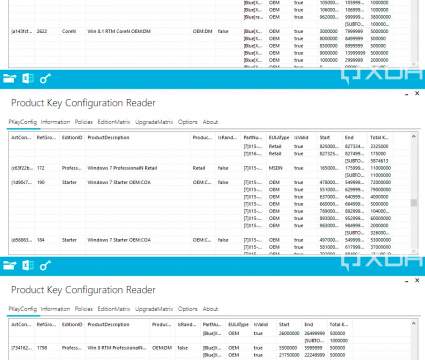Click Start cell '26000000' in bottom window

289,333
